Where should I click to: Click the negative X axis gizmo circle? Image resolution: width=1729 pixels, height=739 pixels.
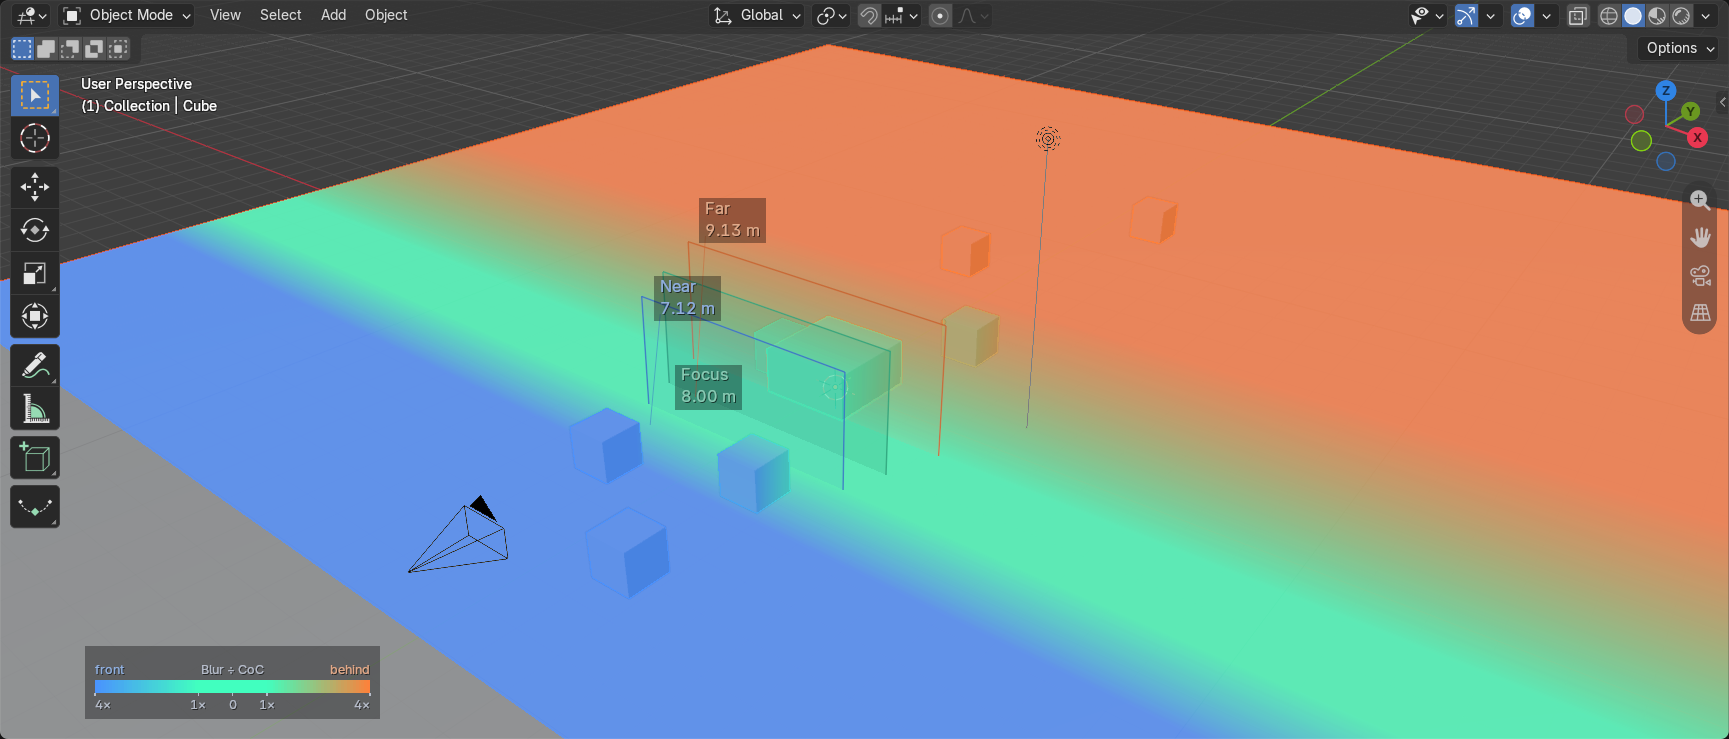coord(1634,114)
